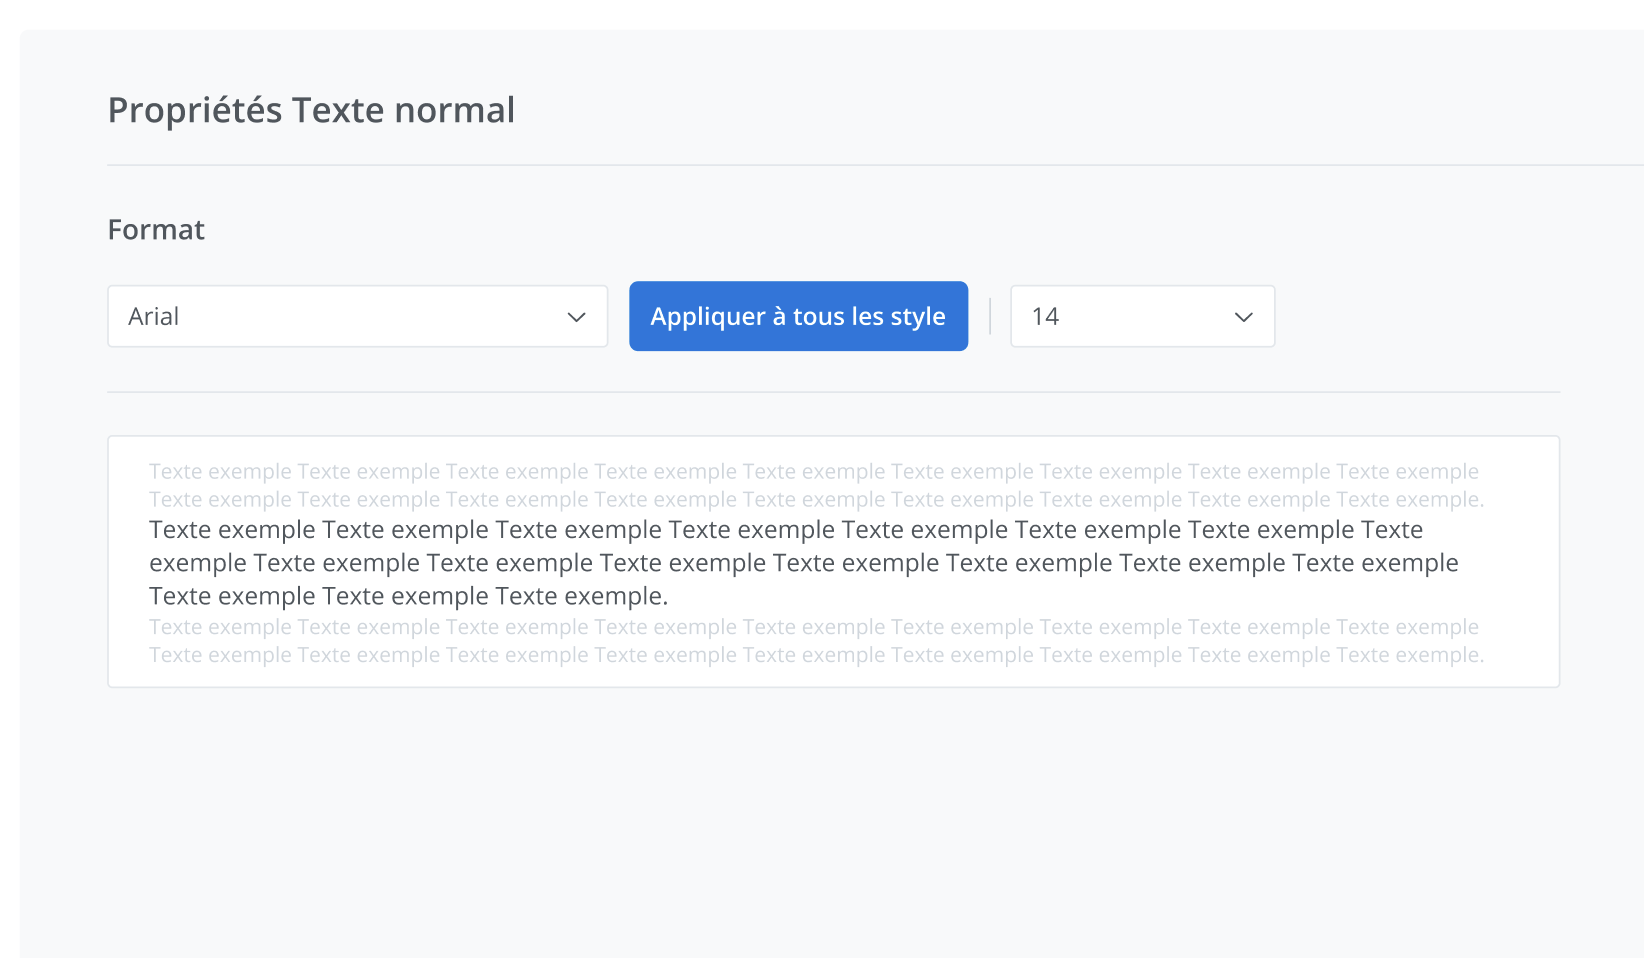1644x958 pixels.
Task: Click the last dark line ending 'exemple.'
Action: tap(408, 596)
